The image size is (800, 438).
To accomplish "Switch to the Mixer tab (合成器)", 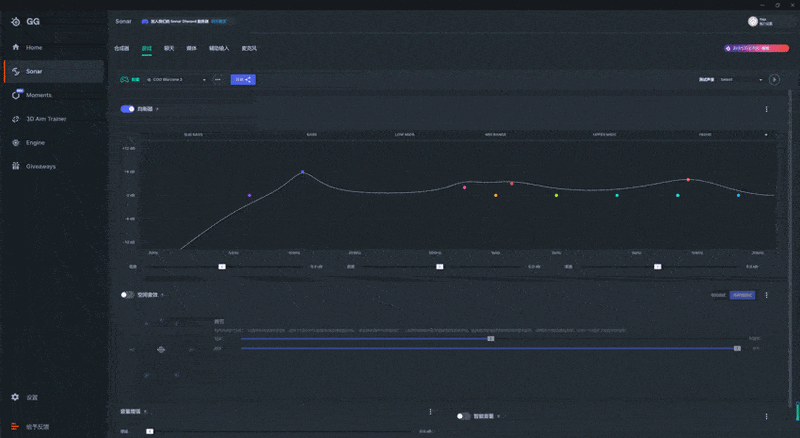I will 122,48.
